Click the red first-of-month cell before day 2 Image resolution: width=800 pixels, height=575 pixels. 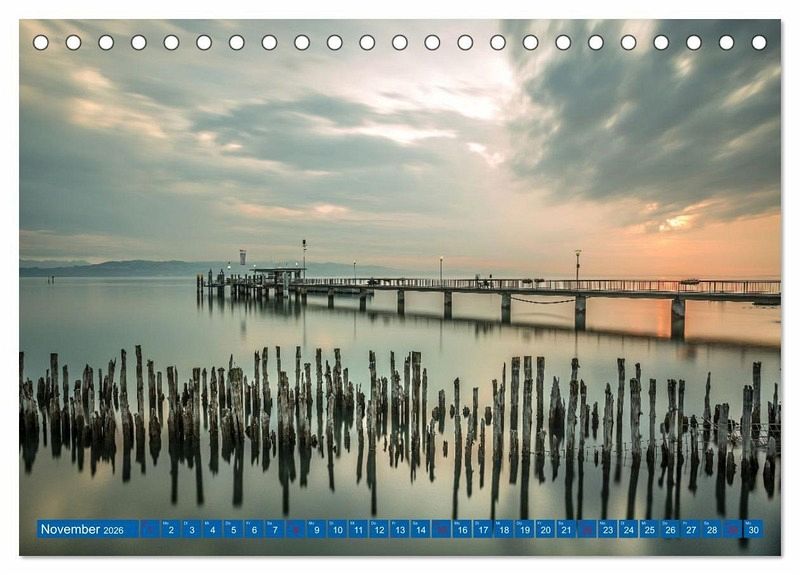150,529
